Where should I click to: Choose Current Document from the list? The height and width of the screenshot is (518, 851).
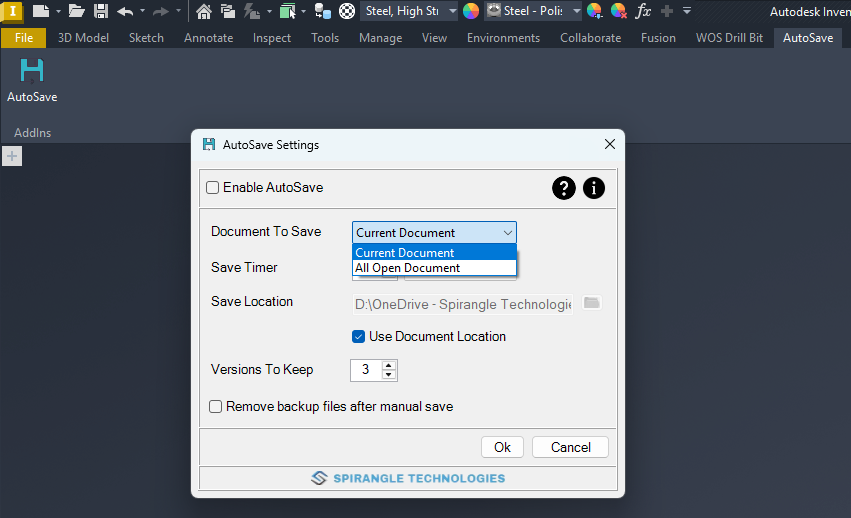[434, 252]
